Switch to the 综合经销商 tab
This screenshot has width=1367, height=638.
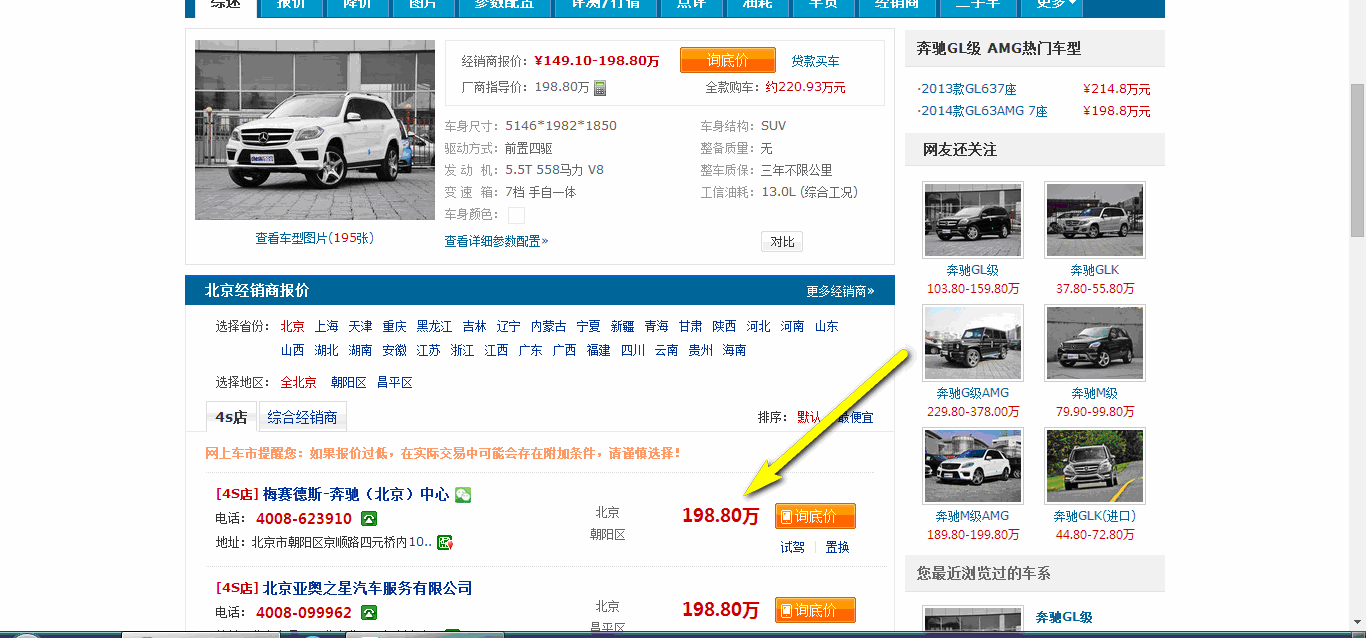(302, 417)
